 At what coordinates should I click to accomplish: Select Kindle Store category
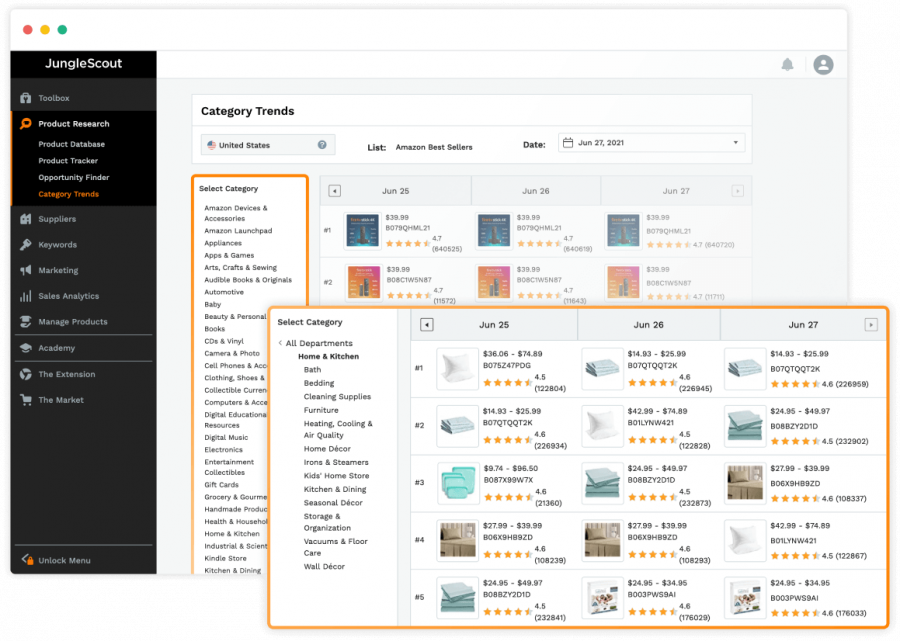[x=226, y=558]
